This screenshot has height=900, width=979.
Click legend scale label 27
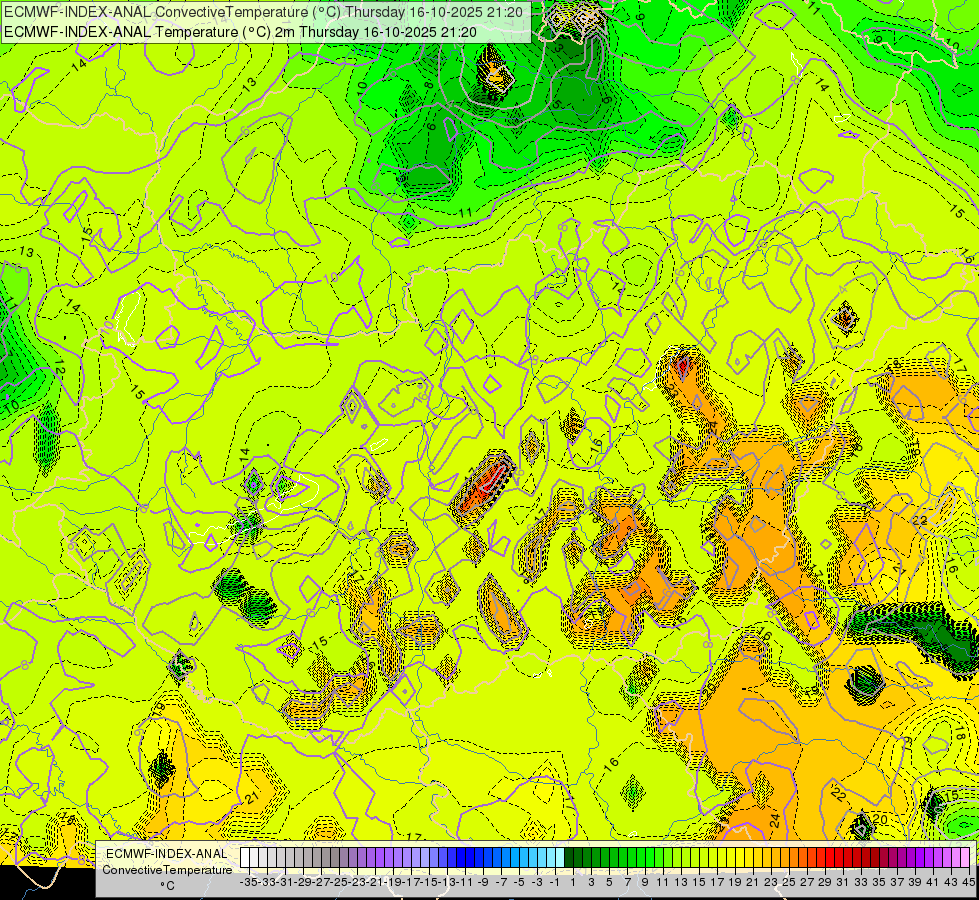click(x=807, y=883)
